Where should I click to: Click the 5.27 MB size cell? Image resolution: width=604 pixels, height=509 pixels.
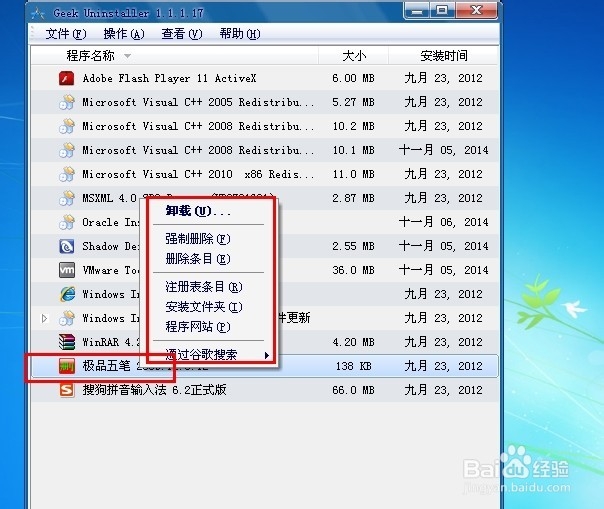point(353,102)
